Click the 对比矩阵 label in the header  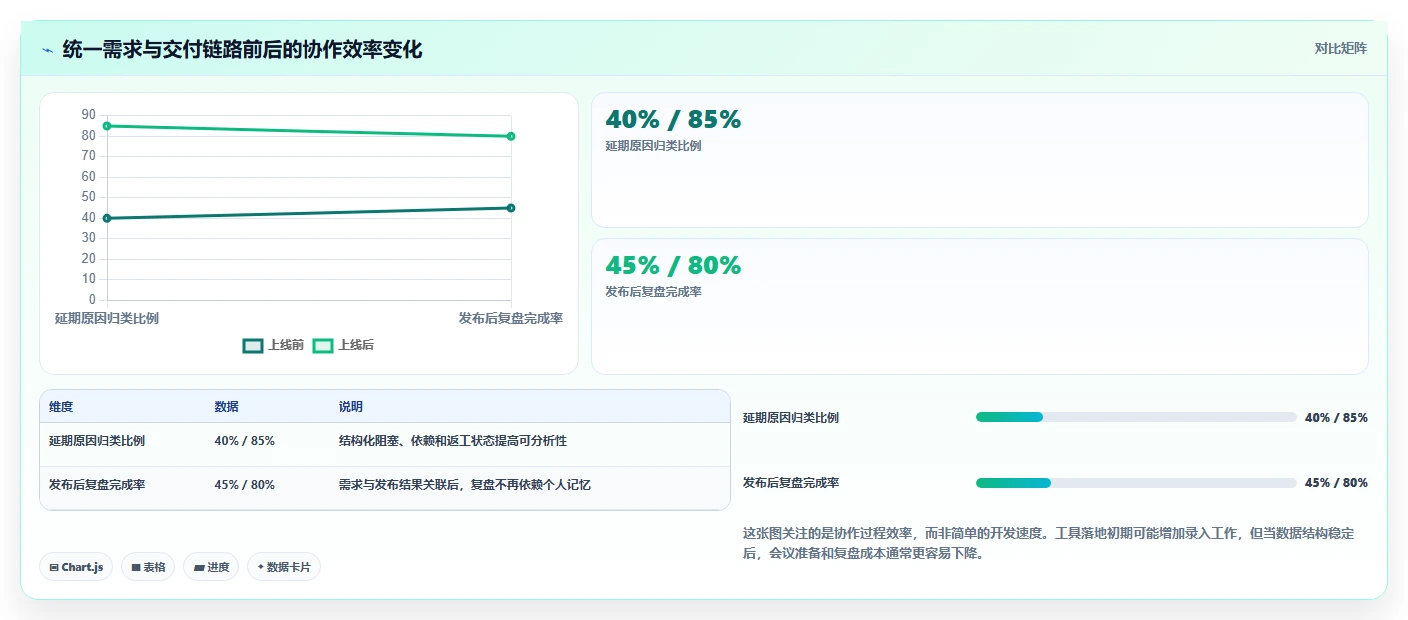tap(1340, 48)
